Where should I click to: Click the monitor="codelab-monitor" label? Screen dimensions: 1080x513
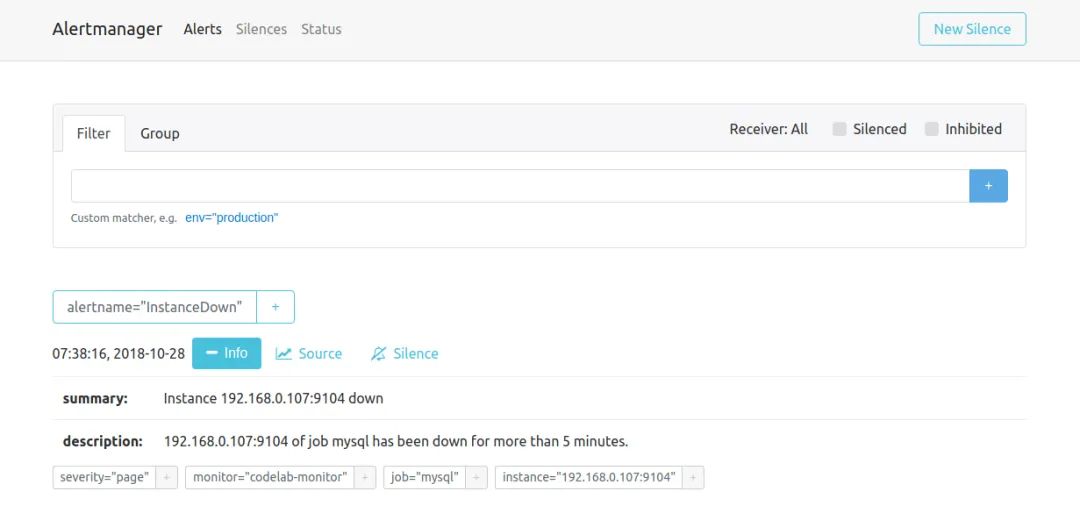[270, 477]
